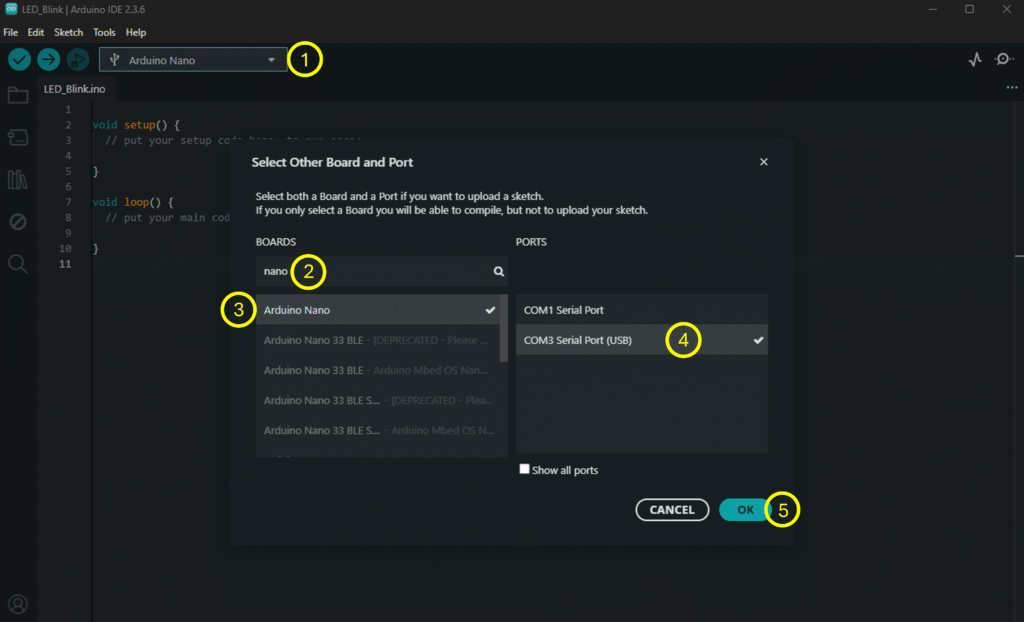The image size is (1024, 622).
Task: Click the Verify sketch checkmark icon
Action: tap(19, 60)
